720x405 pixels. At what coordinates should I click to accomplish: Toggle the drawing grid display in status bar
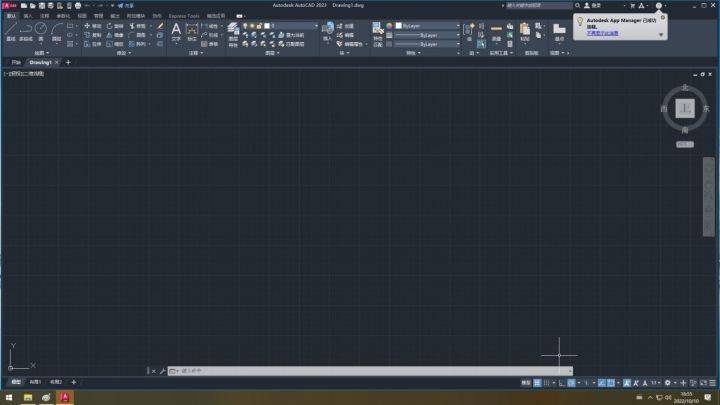pos(537,382)
